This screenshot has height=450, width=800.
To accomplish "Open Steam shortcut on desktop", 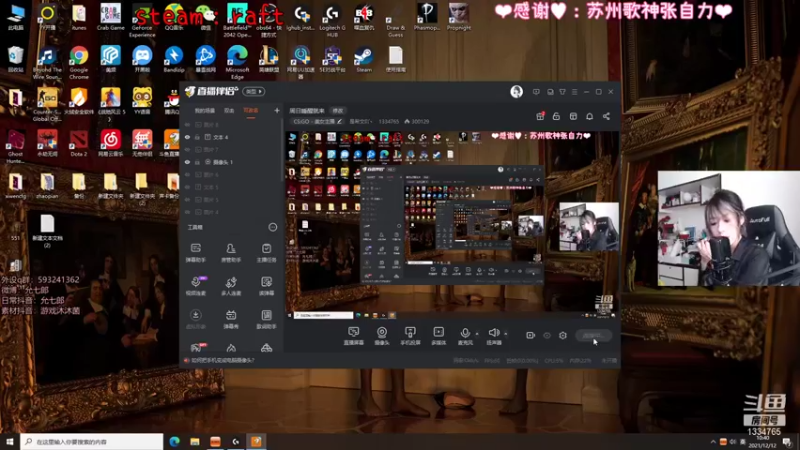I will pos(364,59).
